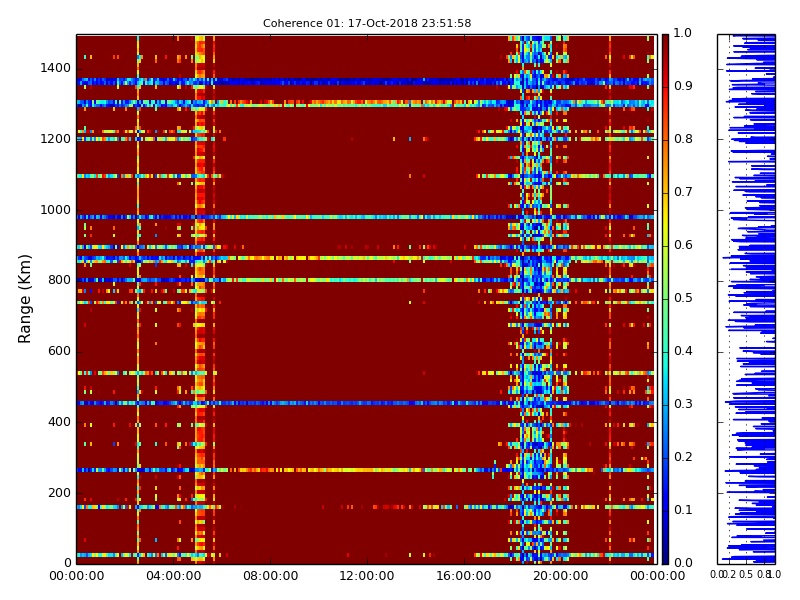
Task: Click the plot title "Coherence 01: 17-Oct-2018 23:51:58"
Action: 367,23
